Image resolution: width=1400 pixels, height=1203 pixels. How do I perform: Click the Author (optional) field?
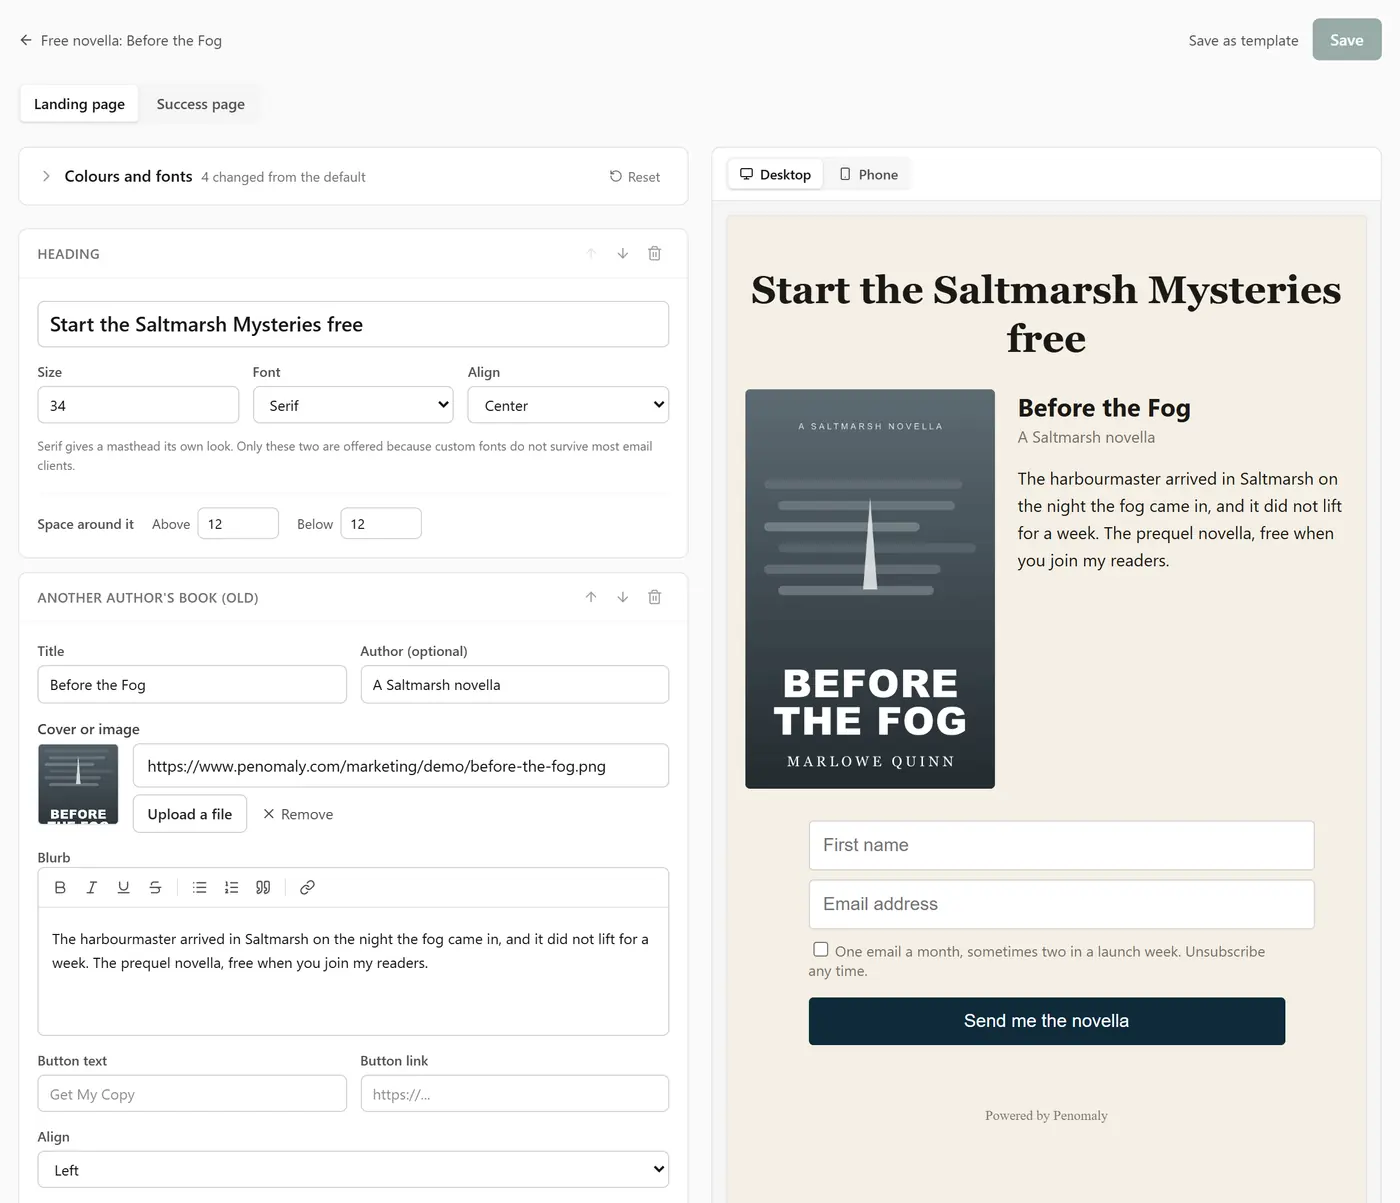[x=514, y=685]
